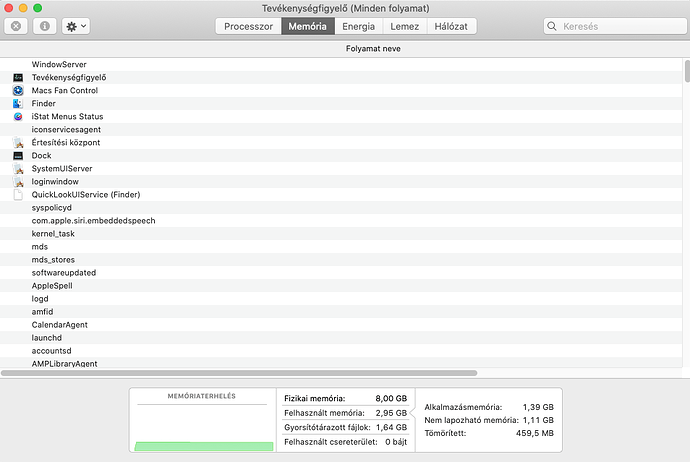This screenshot has width=690, height=462.
Task: Click the Tevékenységfigyelő process icon
Action: (x=18, y=77)
